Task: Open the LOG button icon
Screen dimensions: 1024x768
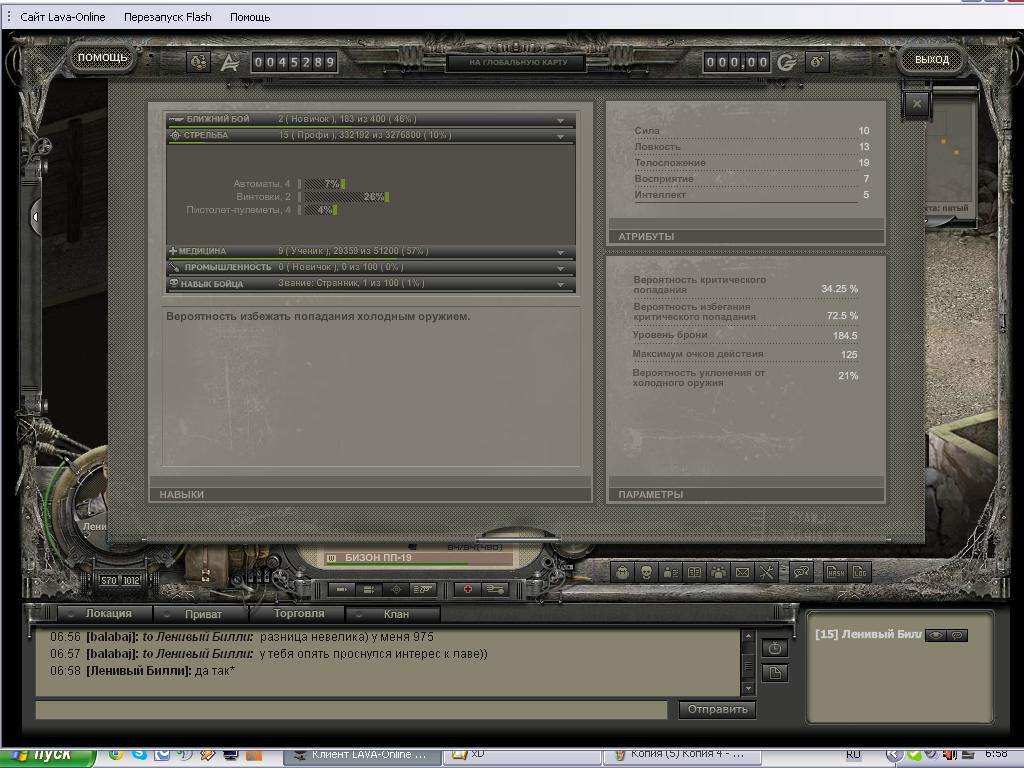Action: tap(859, 572)
